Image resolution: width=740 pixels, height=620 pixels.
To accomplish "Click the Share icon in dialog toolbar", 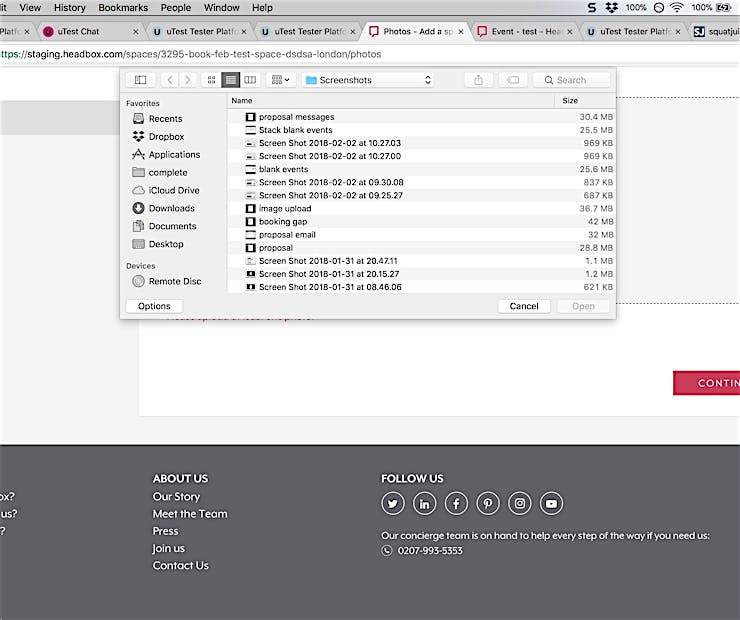I will pyautogui.click(x=479, y=80).
